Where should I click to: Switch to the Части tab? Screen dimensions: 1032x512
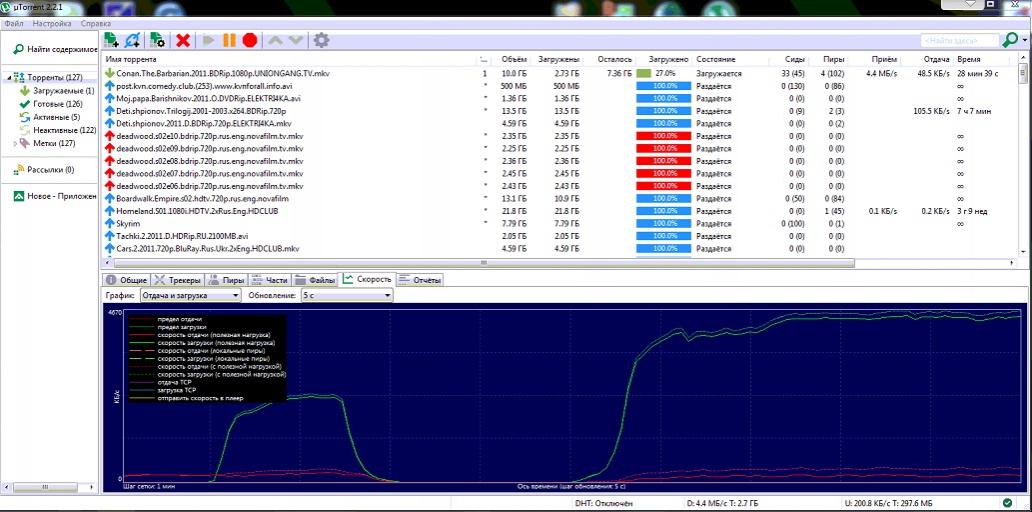[270, 280]
